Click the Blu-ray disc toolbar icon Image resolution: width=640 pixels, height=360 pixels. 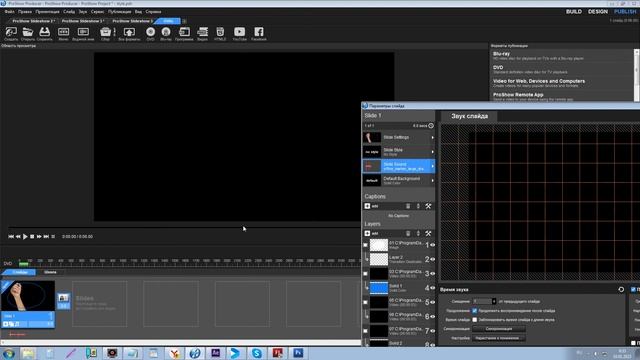166,32
